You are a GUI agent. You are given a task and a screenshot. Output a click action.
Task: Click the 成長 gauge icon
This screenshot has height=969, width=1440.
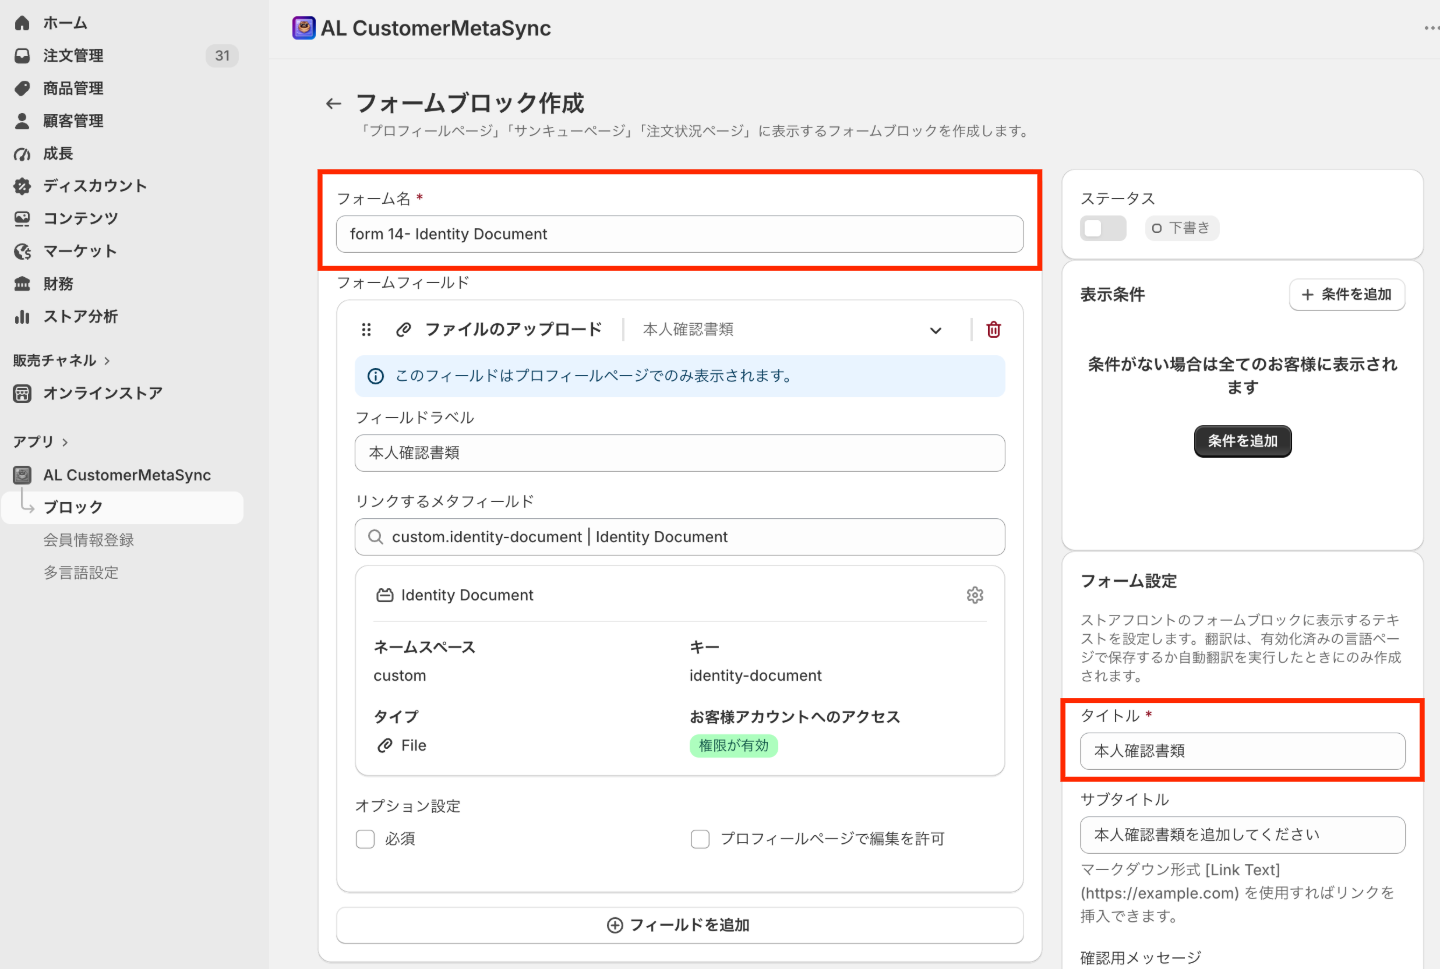22,154
